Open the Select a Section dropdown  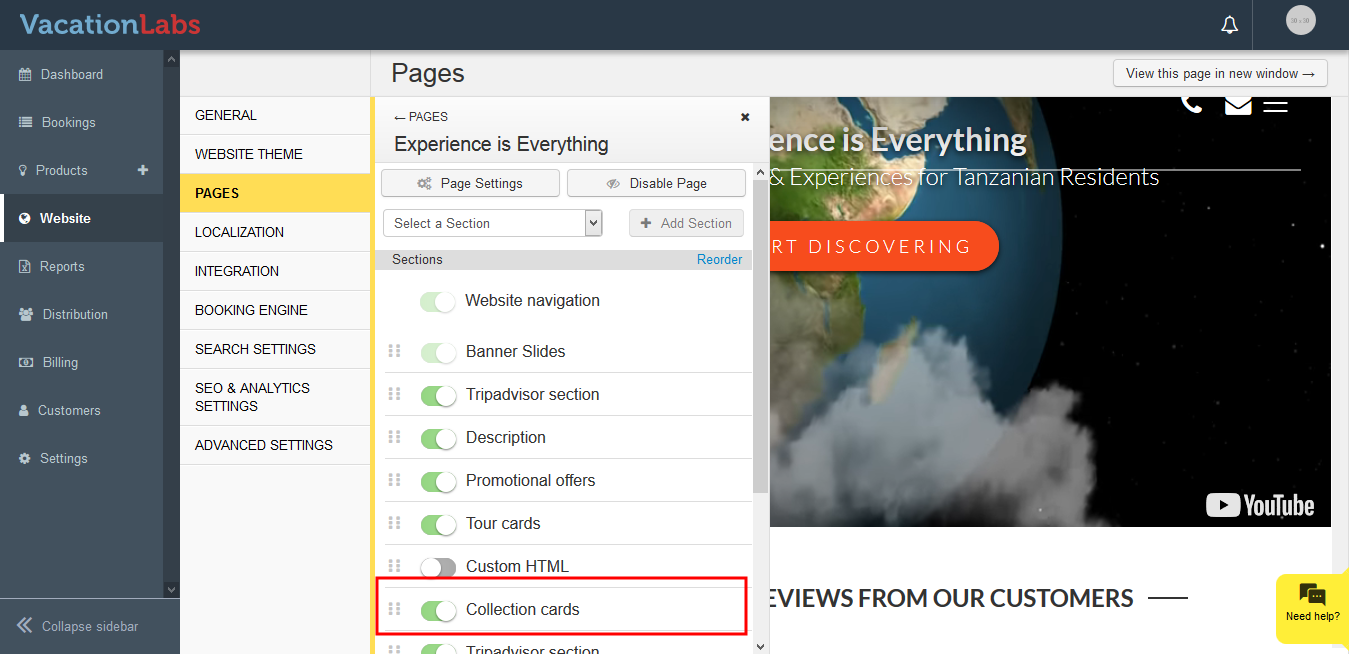(492, 223)
